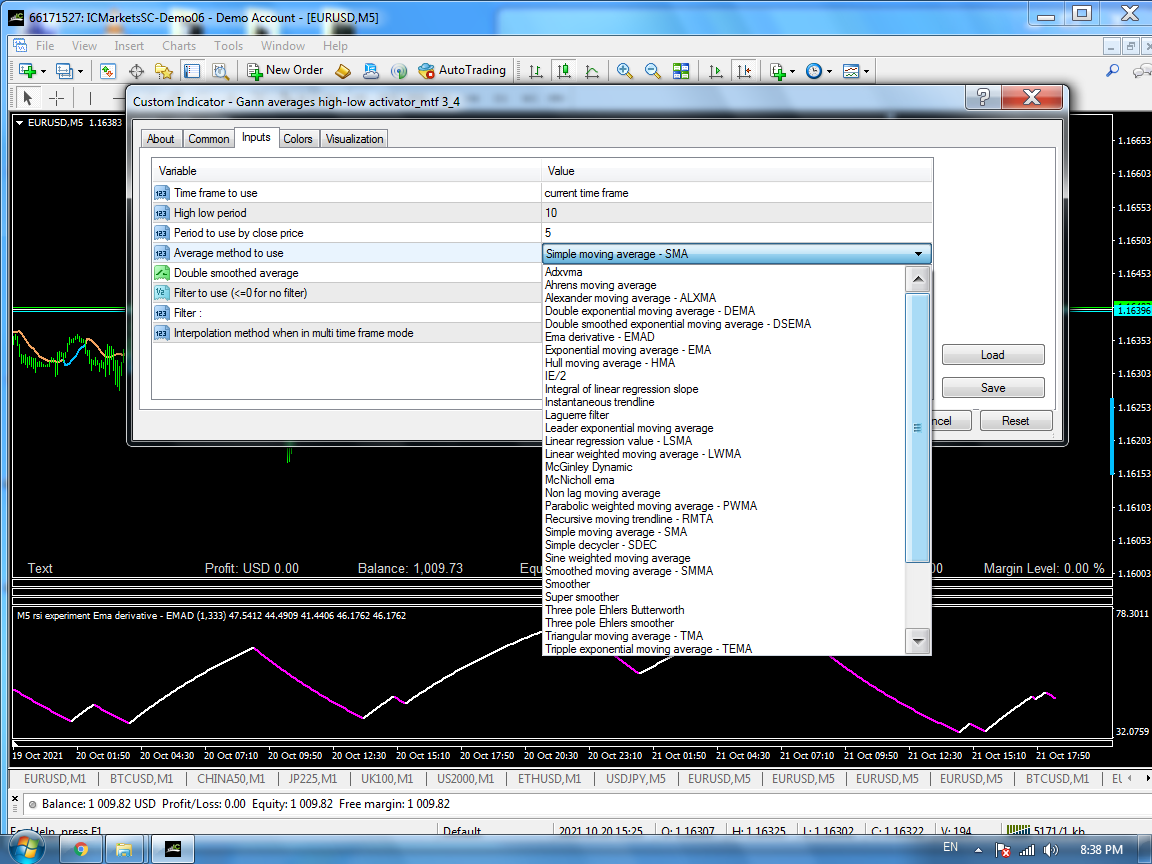Switch to the Colors tab
This screenshot has height=864, width=1152.
click(x=297, y=139)
